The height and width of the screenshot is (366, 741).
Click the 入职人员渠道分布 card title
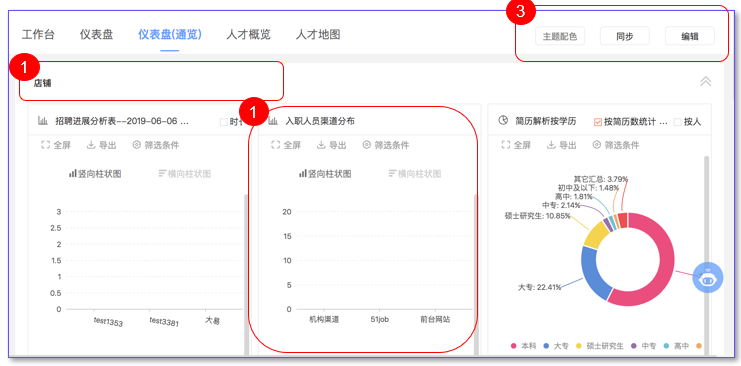pos(320,121)
